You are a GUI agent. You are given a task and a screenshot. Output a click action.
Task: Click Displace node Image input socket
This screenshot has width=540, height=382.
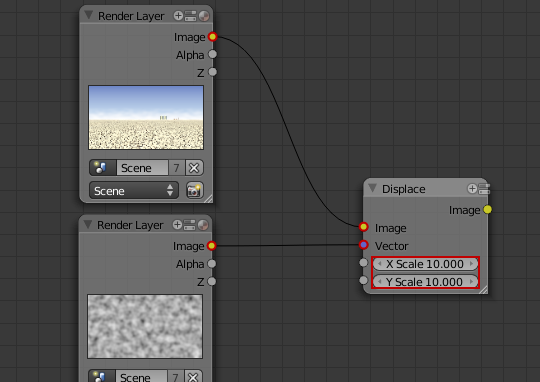[x=364, y=227]
